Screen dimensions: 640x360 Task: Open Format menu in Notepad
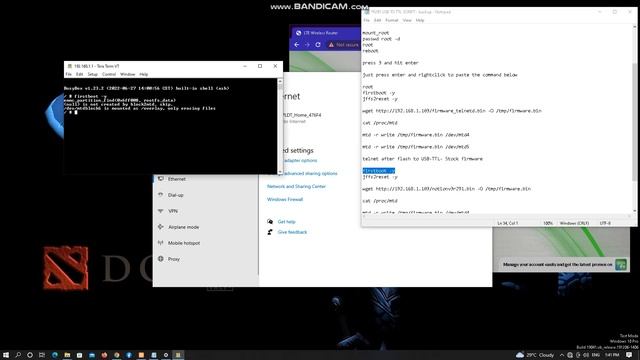[391, 20]
